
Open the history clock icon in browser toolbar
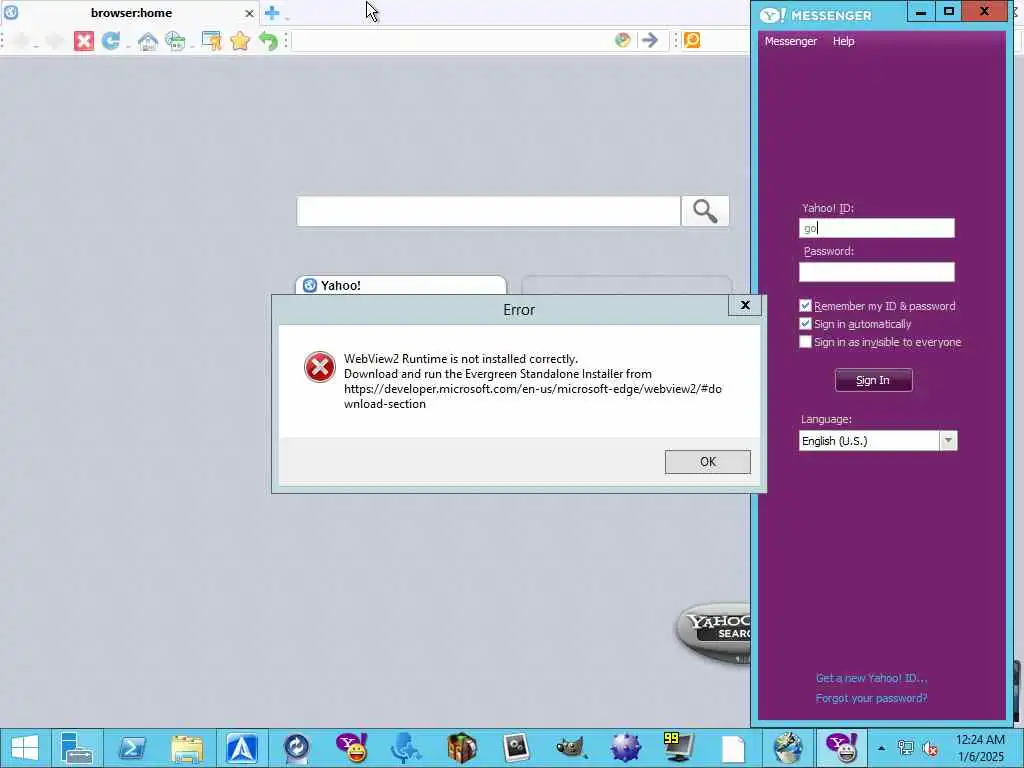point(175,41)
